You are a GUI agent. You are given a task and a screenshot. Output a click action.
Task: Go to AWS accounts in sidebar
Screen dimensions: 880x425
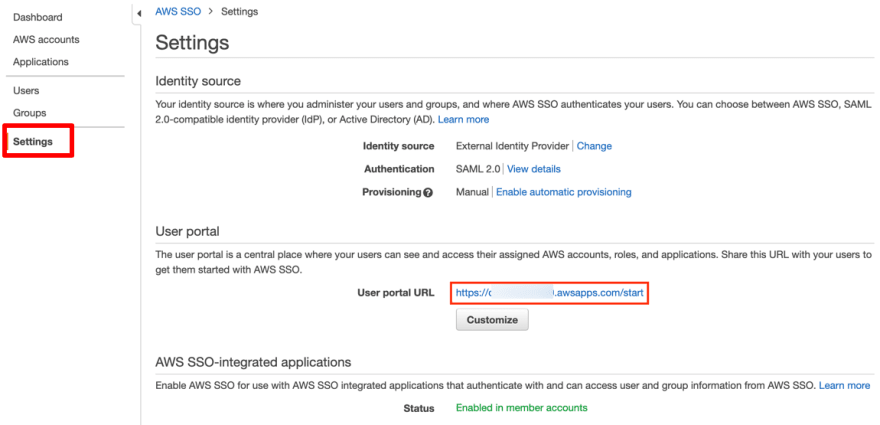(x=46, y=40)
